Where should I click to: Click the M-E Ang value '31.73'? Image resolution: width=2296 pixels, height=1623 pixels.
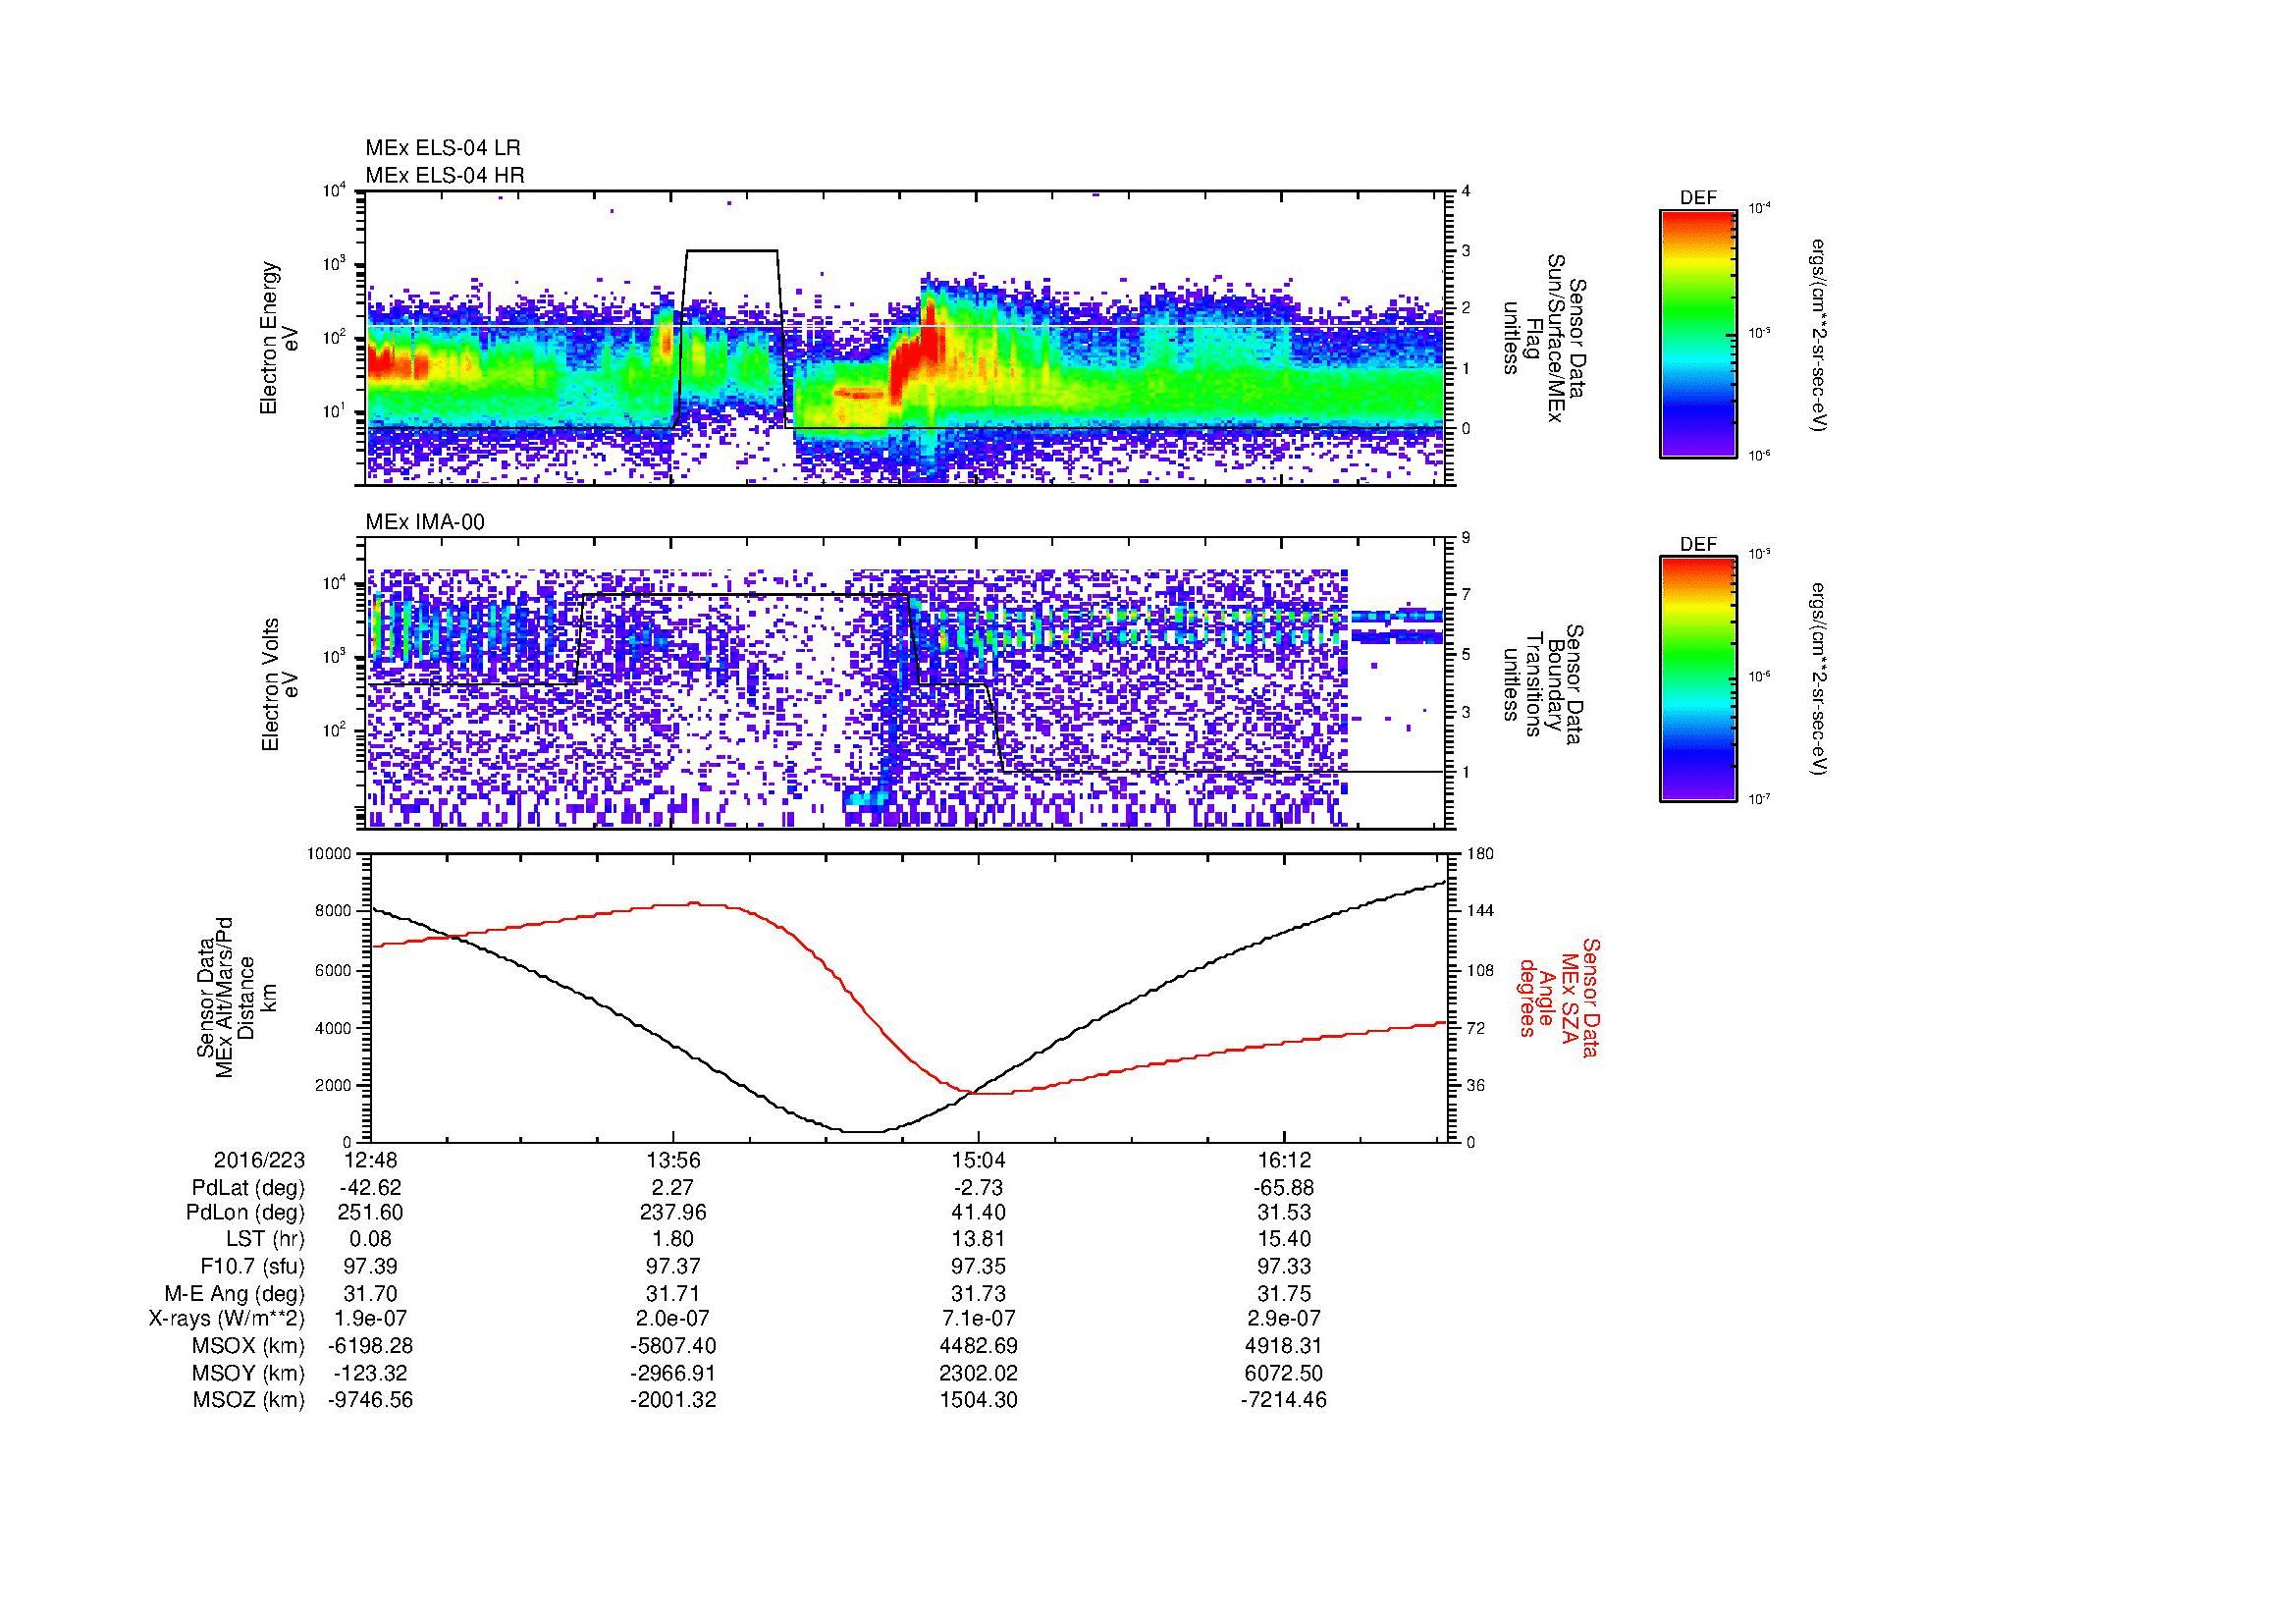click(979, 1293)
